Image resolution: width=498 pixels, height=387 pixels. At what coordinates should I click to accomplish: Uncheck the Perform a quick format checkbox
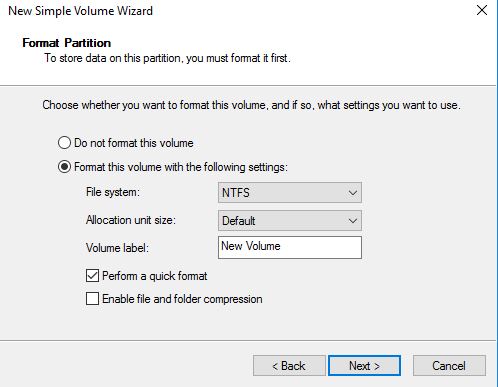(x=92, y=276)
